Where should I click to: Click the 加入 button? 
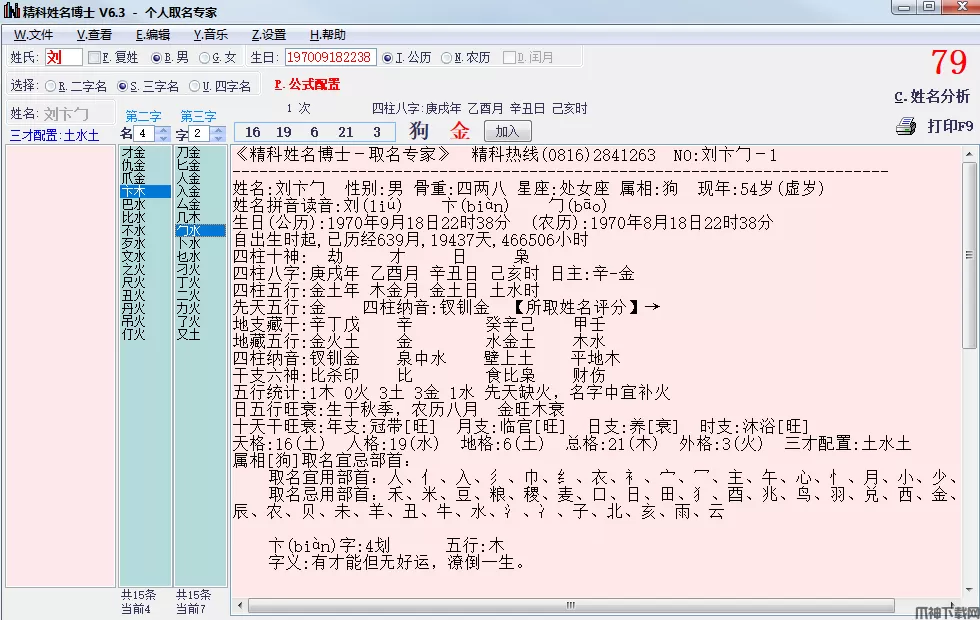click(x=507, y=131)
